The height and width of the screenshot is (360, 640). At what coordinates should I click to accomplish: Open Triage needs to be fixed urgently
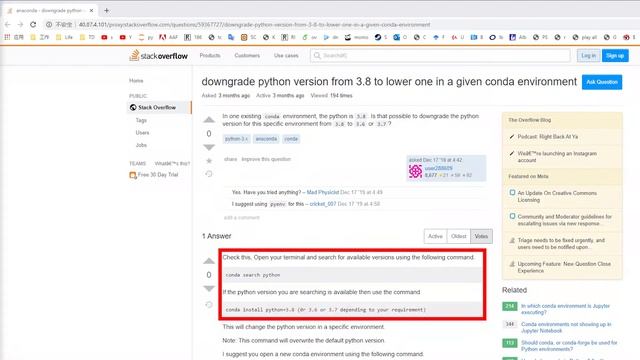(x=561, y=244)
